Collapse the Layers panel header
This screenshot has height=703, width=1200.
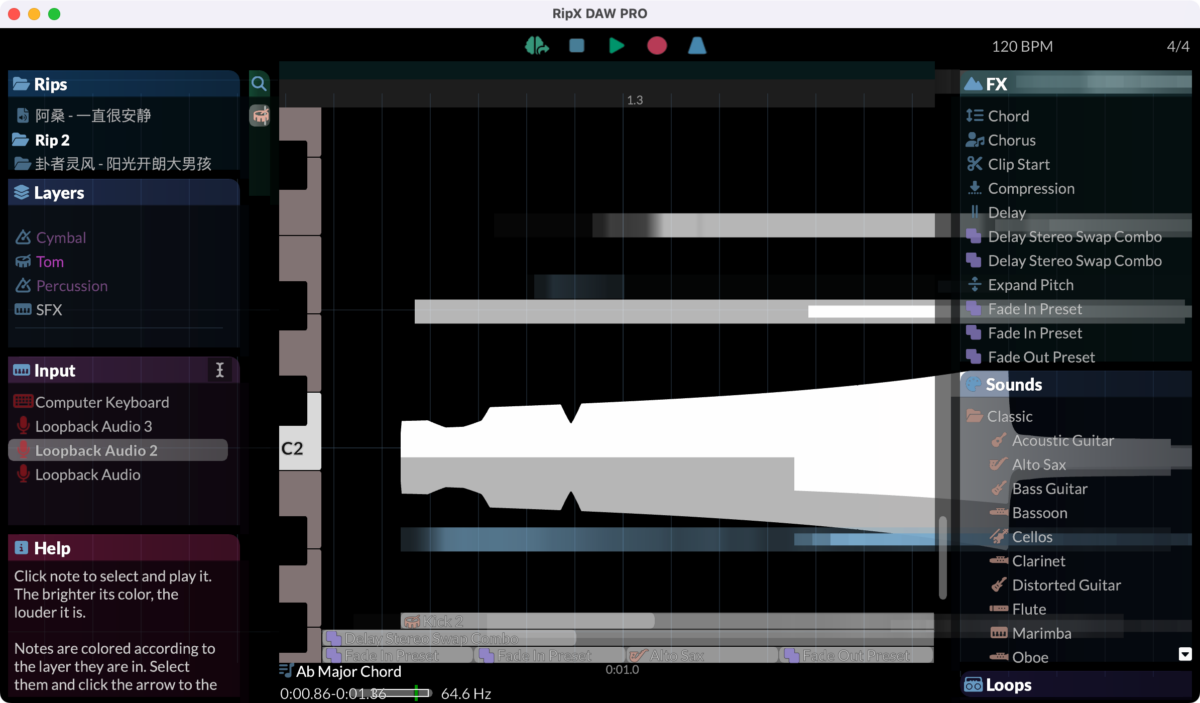click(124, 193)
